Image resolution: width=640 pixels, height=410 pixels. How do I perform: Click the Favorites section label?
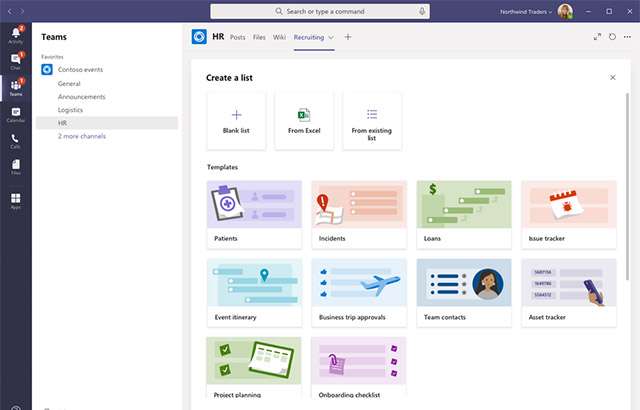pos(52,57)
